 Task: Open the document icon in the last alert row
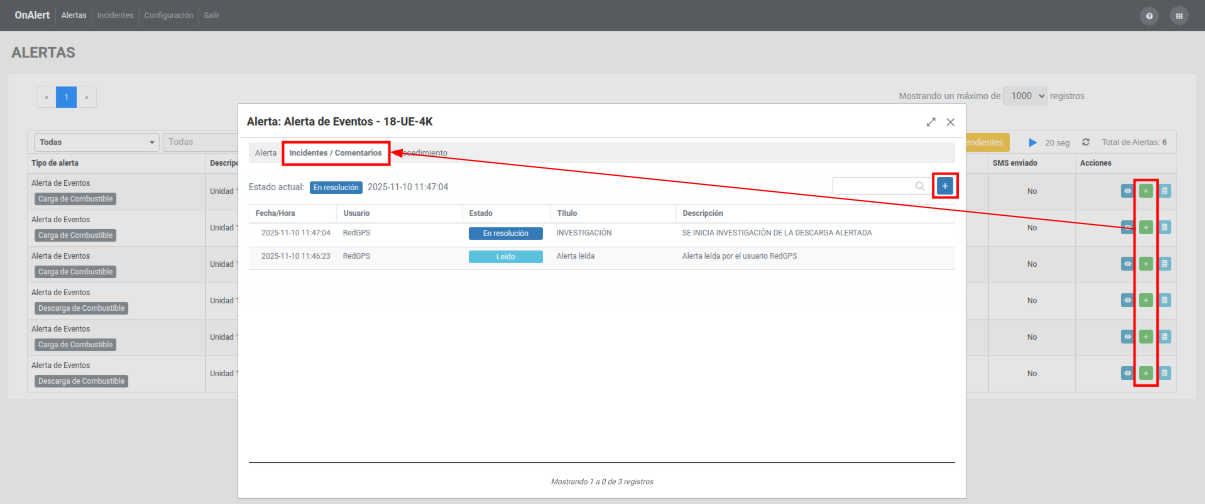point(1164,373)
